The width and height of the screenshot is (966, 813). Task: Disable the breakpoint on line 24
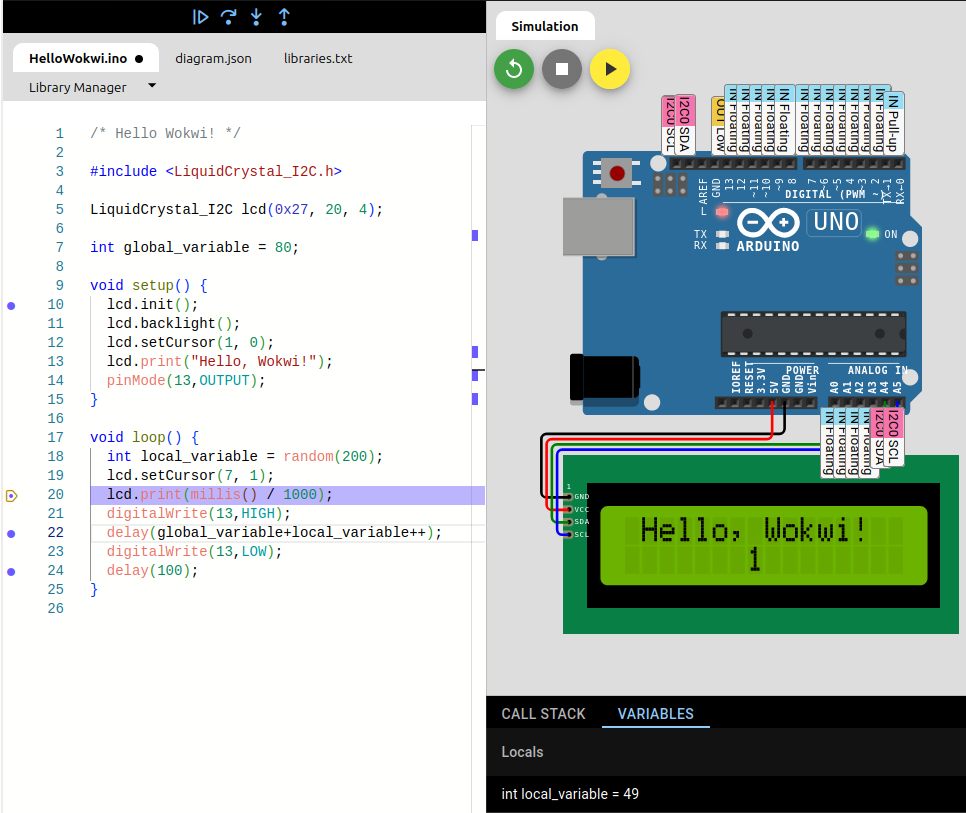pos(11,571)
